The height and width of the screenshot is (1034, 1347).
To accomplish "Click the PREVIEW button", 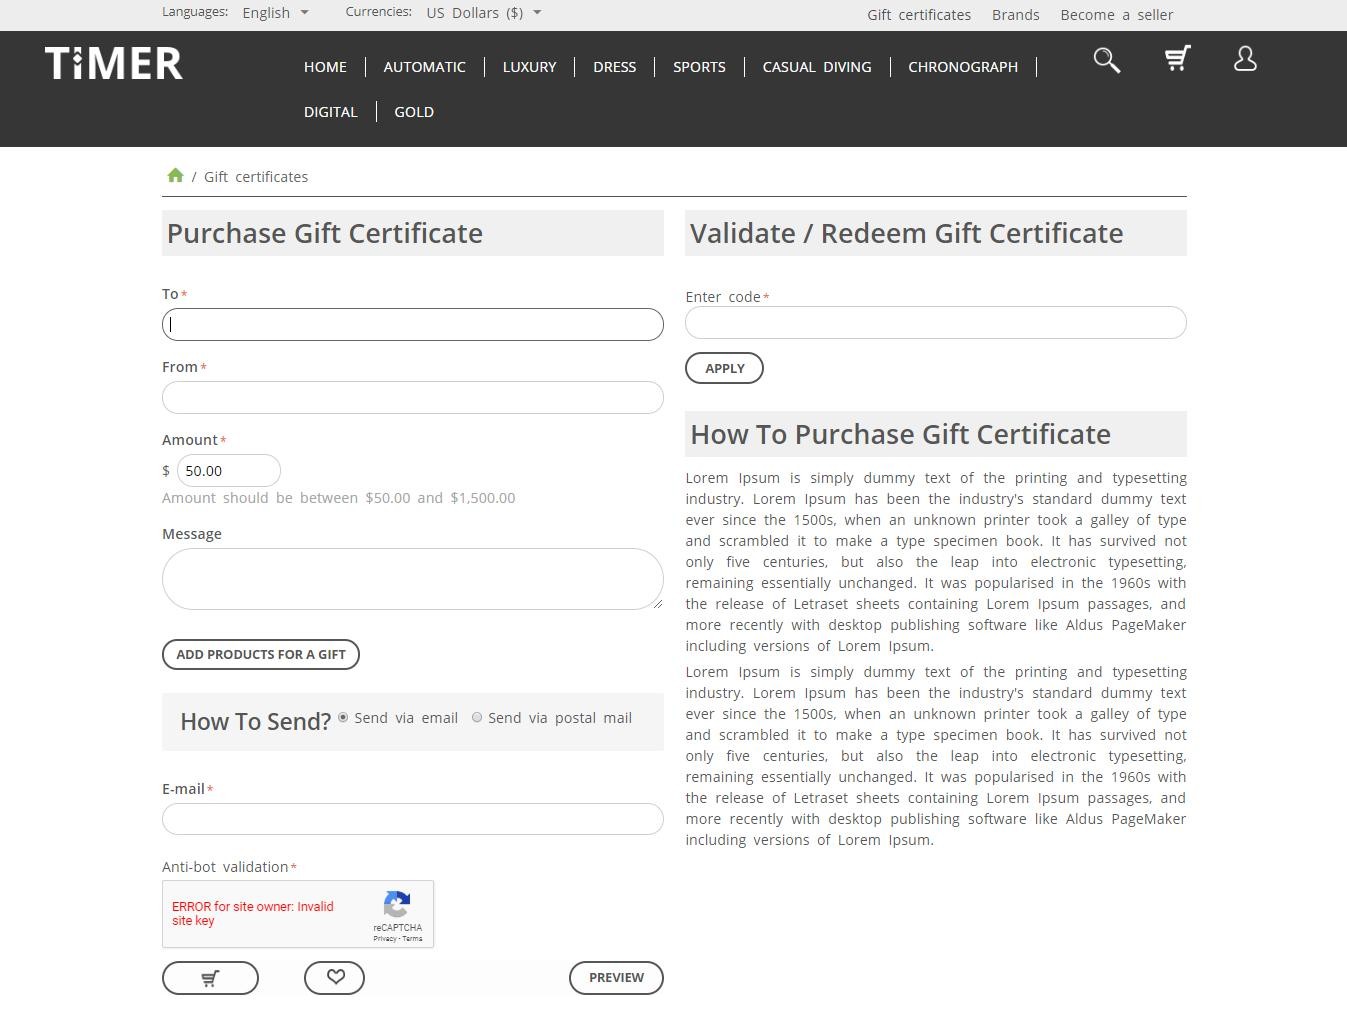I will 616,978.
